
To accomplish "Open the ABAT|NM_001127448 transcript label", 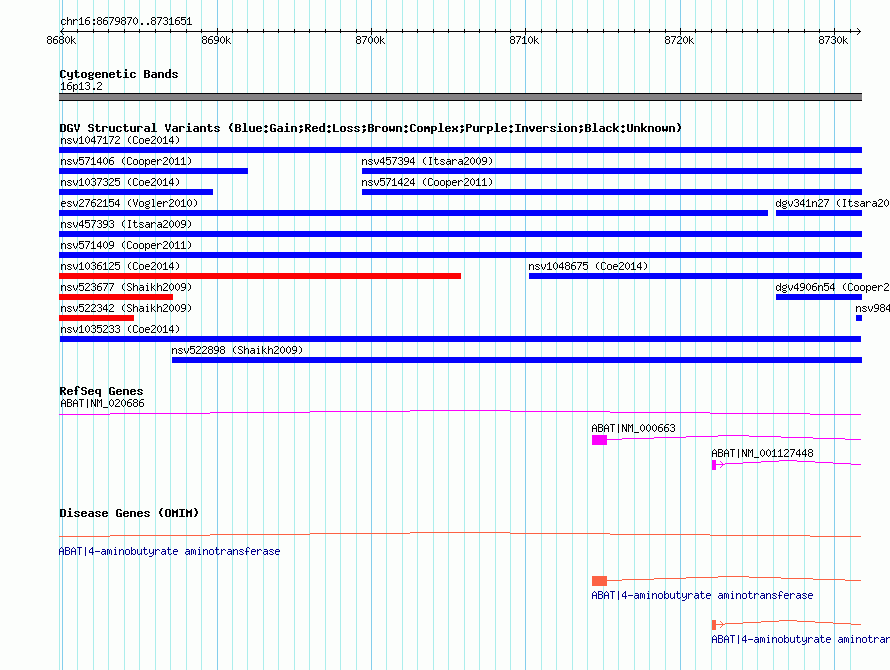I will tap(762, 454).
